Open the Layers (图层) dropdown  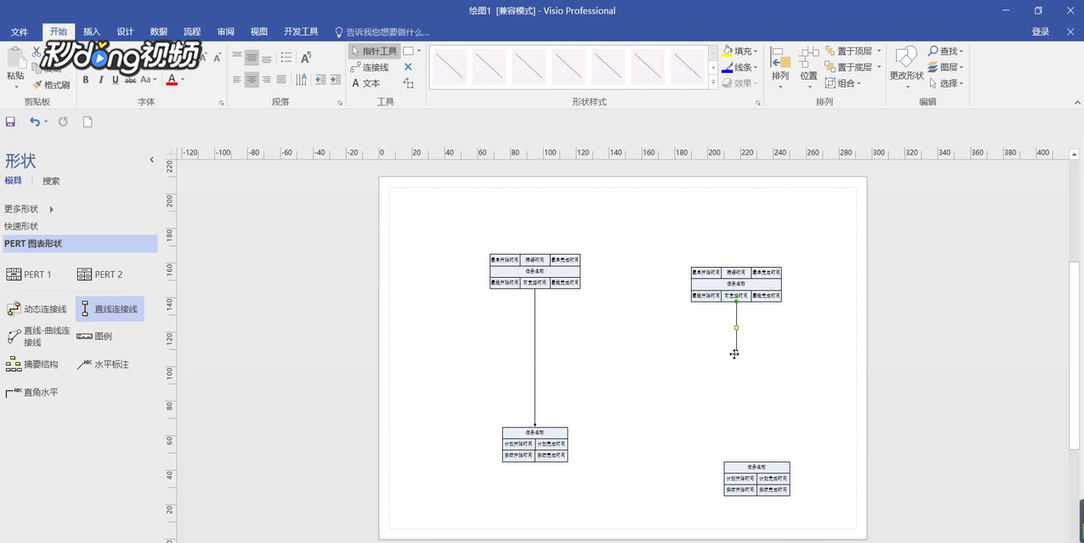click(x=945, y=67)
